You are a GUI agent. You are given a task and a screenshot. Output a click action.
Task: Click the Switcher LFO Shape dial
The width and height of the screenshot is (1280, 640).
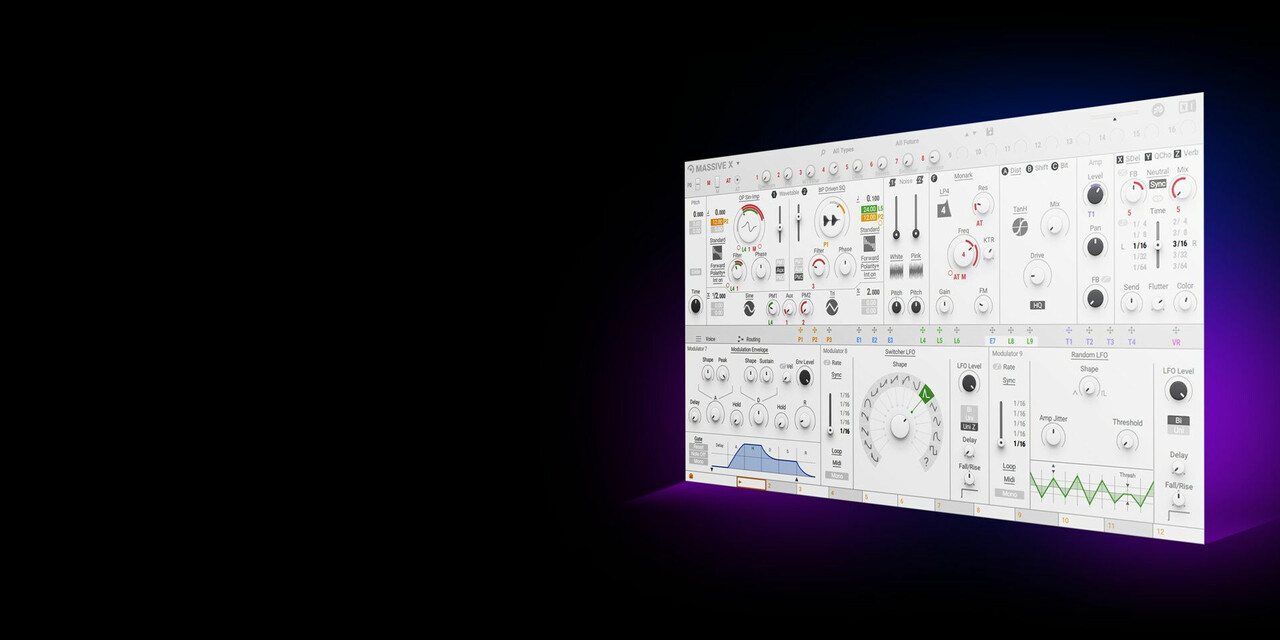tap(900, 425)
